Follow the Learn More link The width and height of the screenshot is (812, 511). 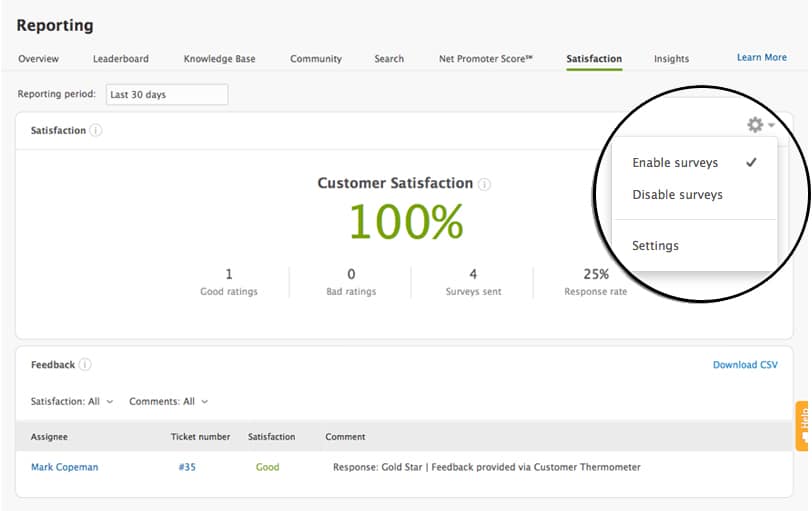point(762,57)
